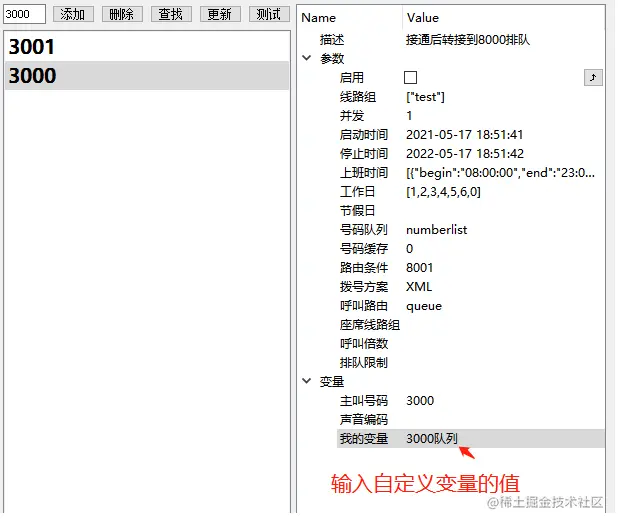Focus the input field containing 3000
Image resolution: width=618 pixels, height=524 pixels.
[24, 14]
